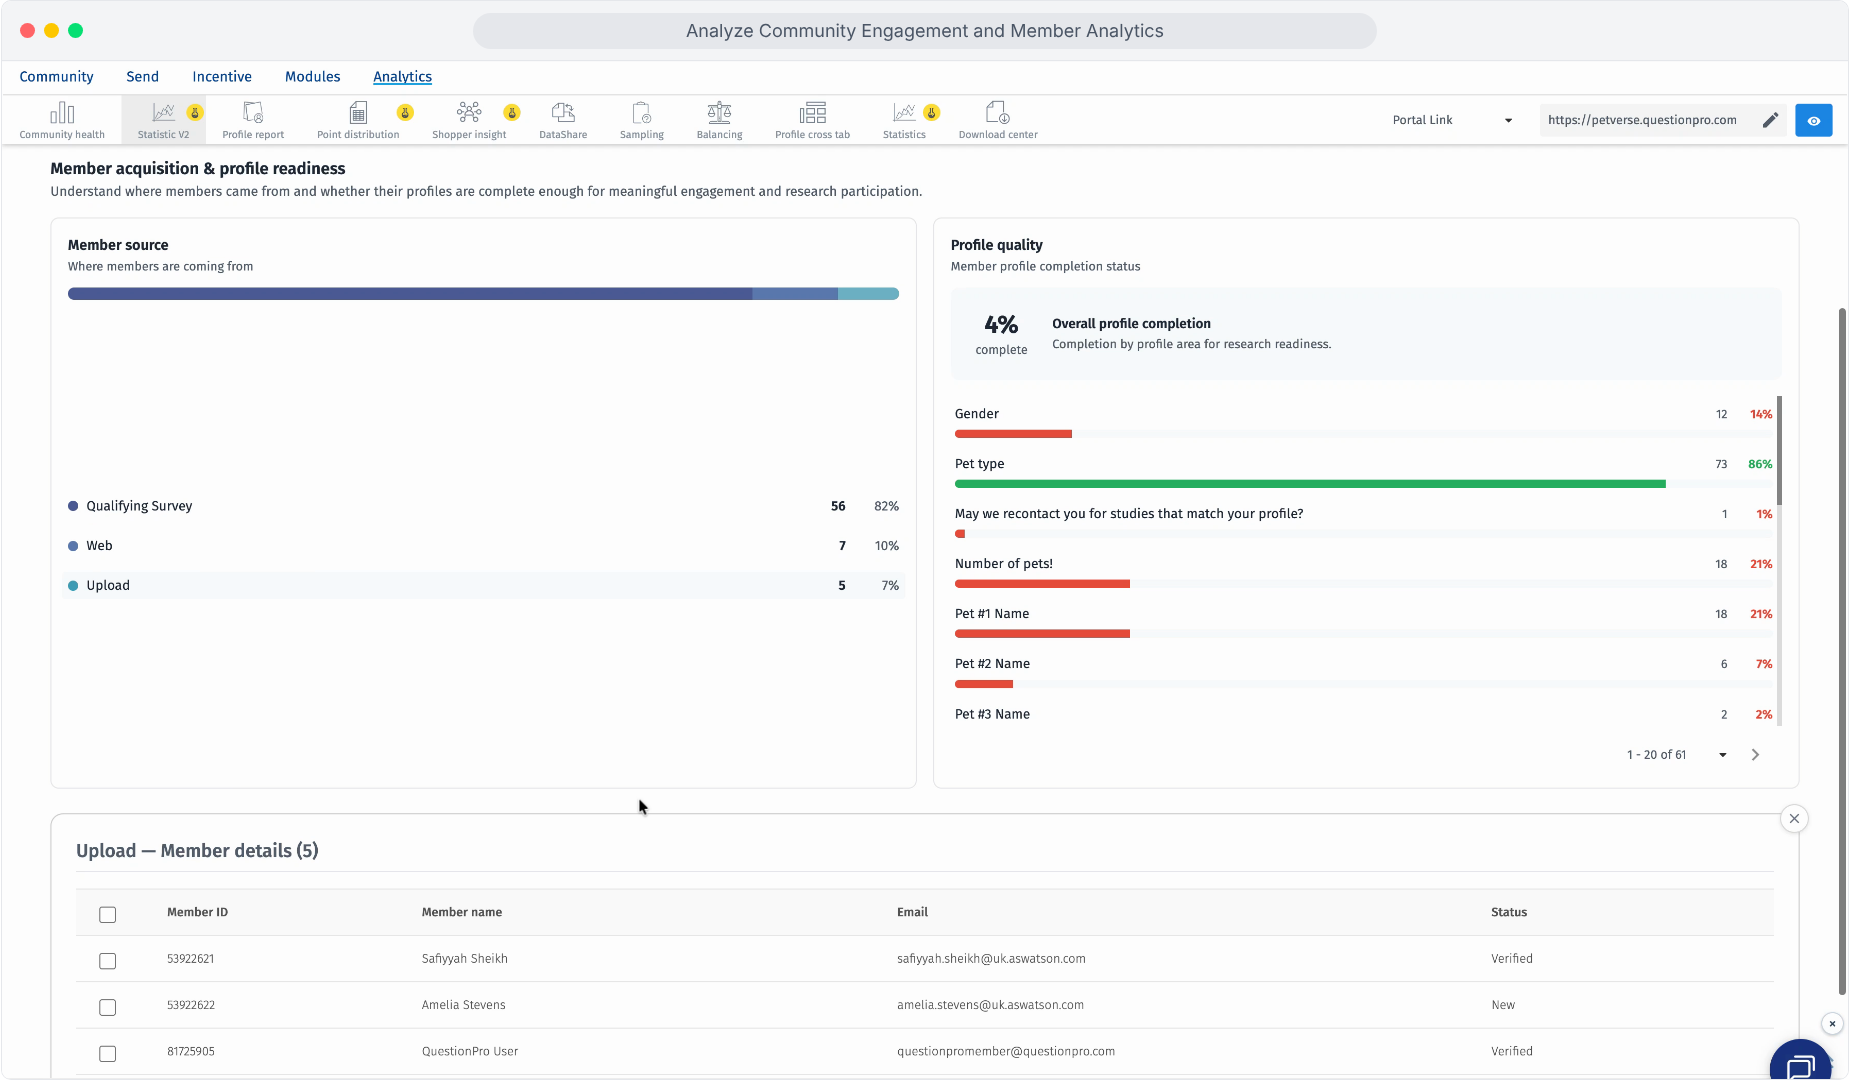The image size is (1850, 1080).
Task: Open the Profile cross tab icon
Action: (812, 120)
